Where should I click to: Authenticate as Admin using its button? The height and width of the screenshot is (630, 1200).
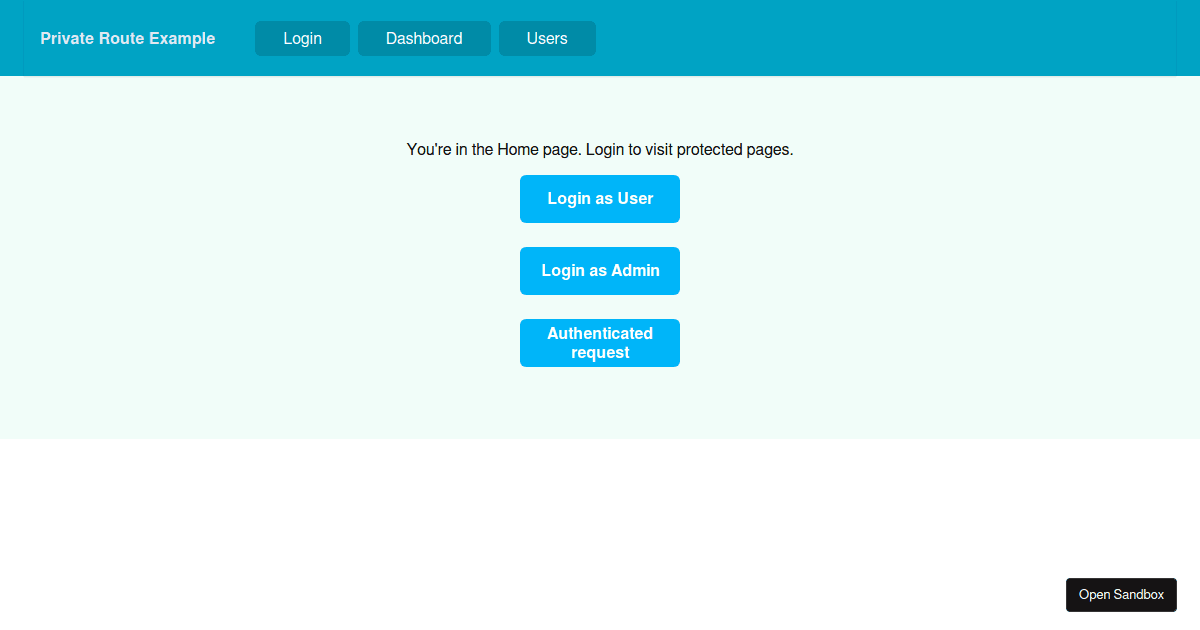599,270
